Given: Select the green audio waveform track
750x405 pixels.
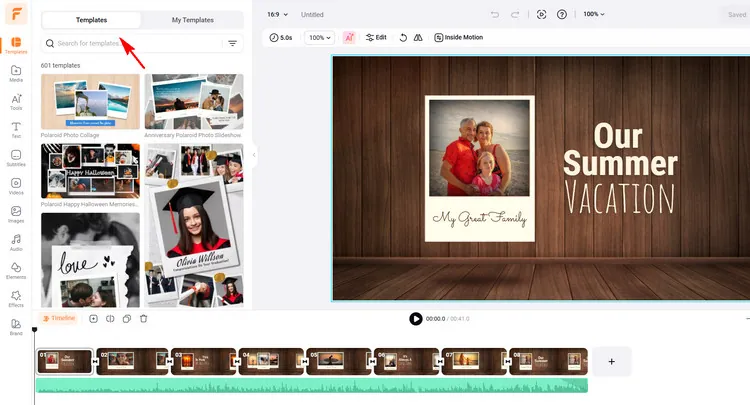Looking at the screenshot, I should (312, 385).
